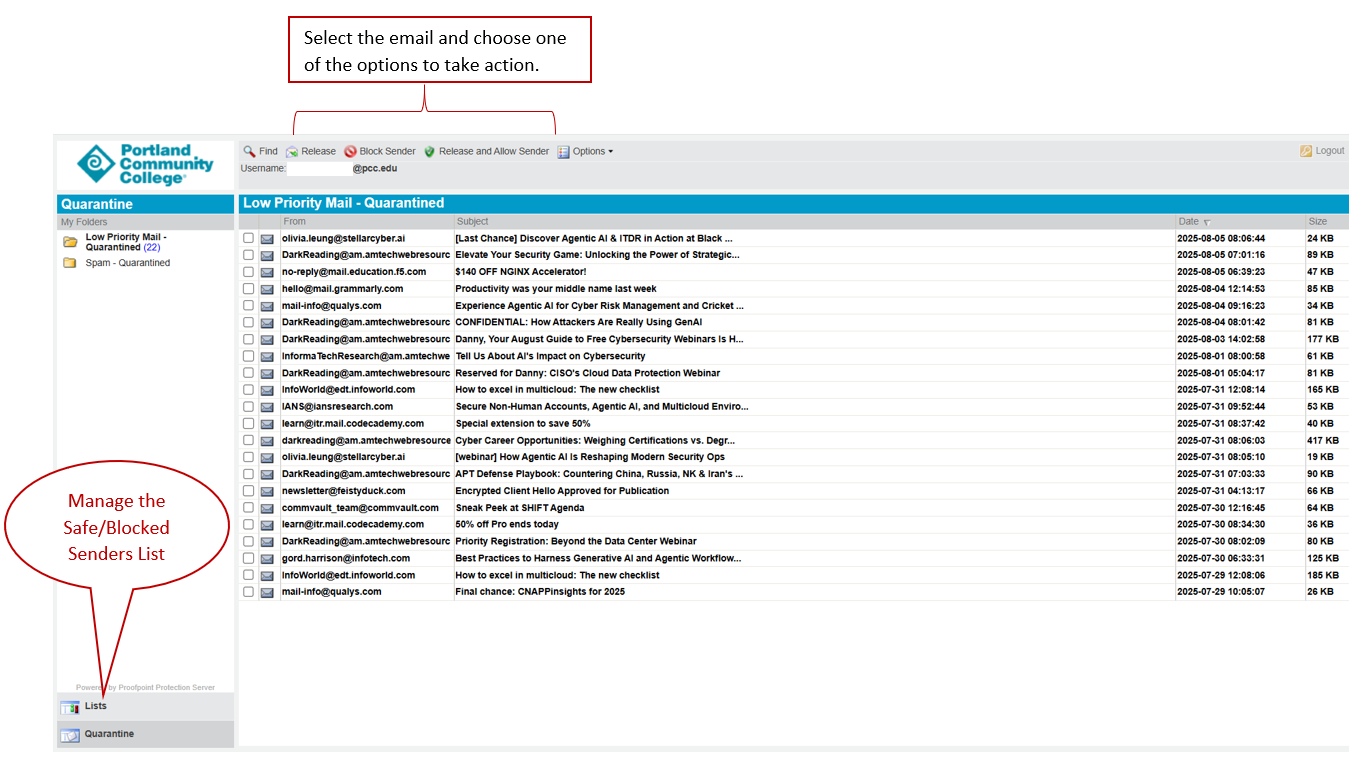Click the quarantined count link showing 22
The width and height of the screenshot is (1349, 760).
[x=151, y=247]
